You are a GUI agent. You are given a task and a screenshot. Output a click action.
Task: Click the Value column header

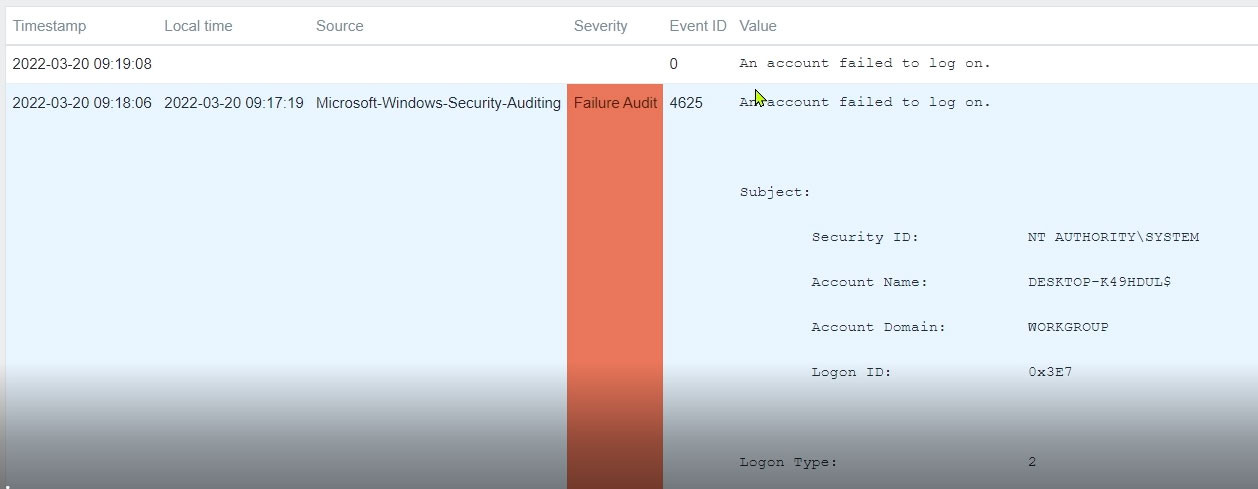tap(758, 26)
